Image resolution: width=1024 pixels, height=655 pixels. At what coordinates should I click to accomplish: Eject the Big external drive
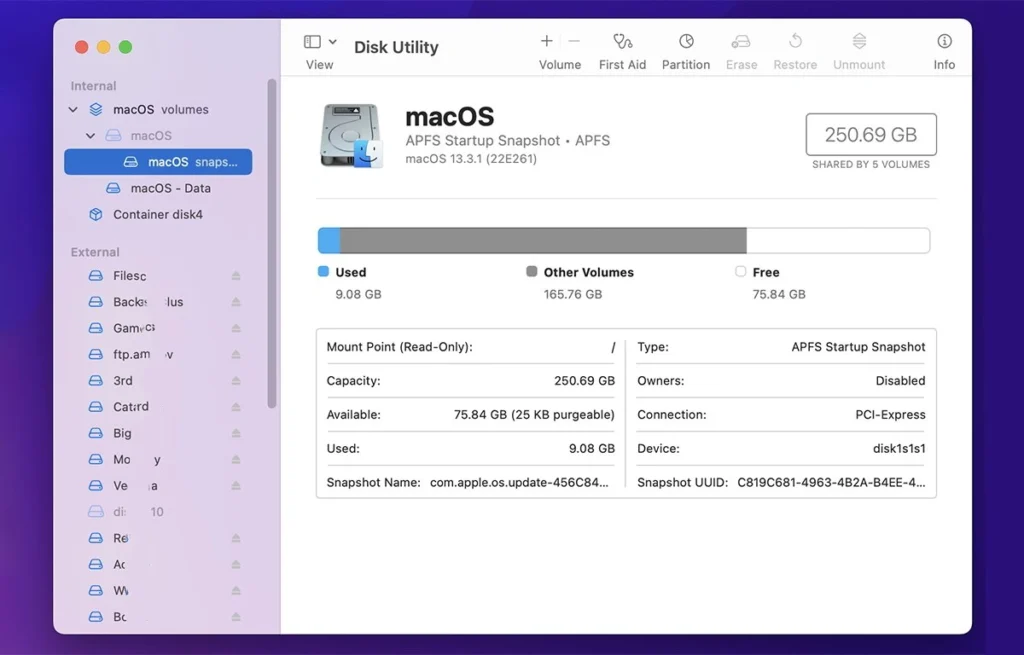(234, 433)
